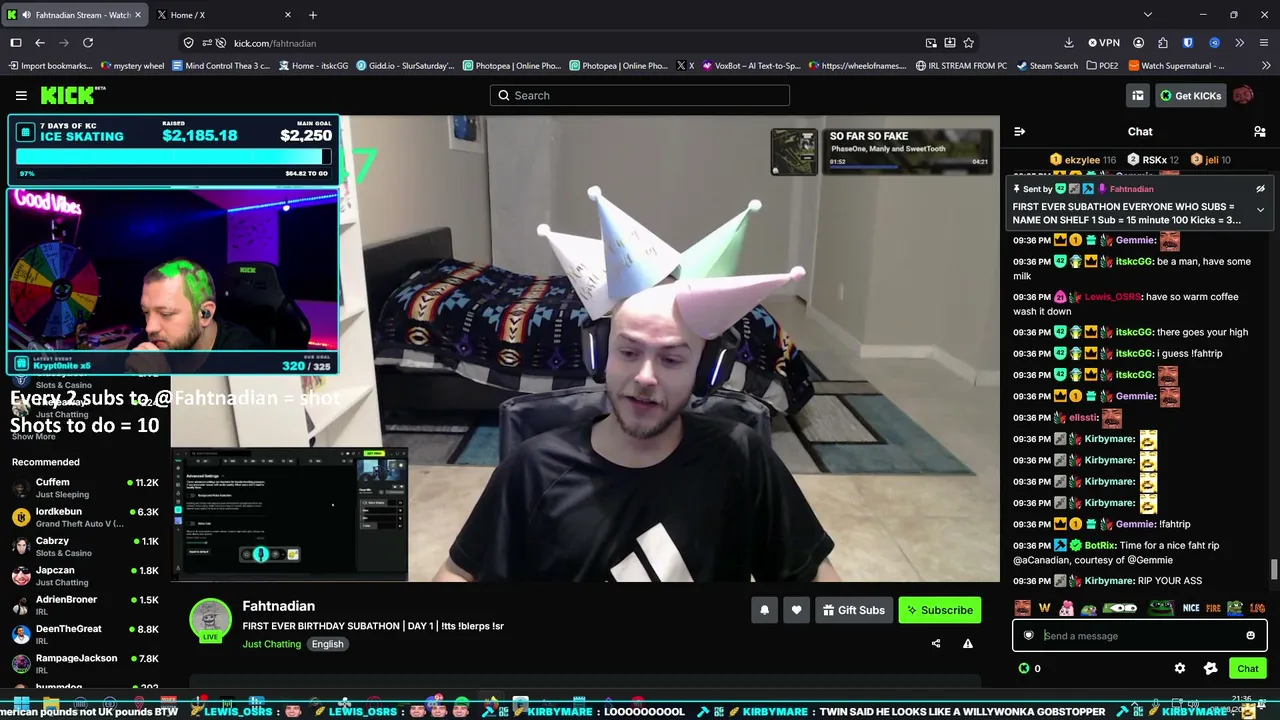Open the Kick dashboard panel icon
The height and width of the screenshot is (720, 1280).
pyautogui.click(x=1138, y=95)
